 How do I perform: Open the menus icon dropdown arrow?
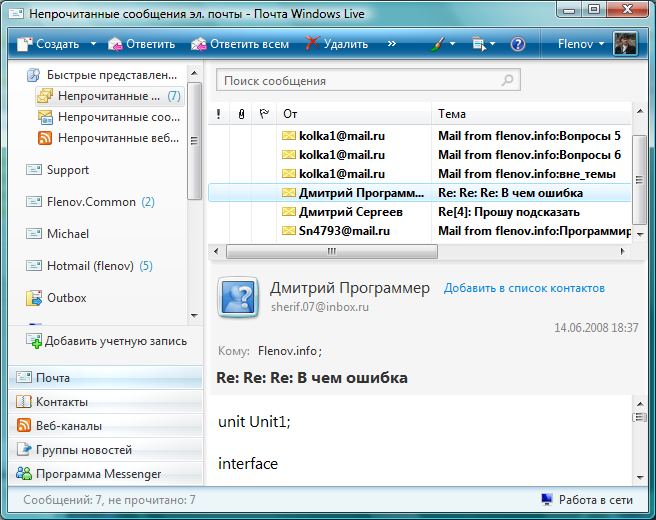coord(492,44)
